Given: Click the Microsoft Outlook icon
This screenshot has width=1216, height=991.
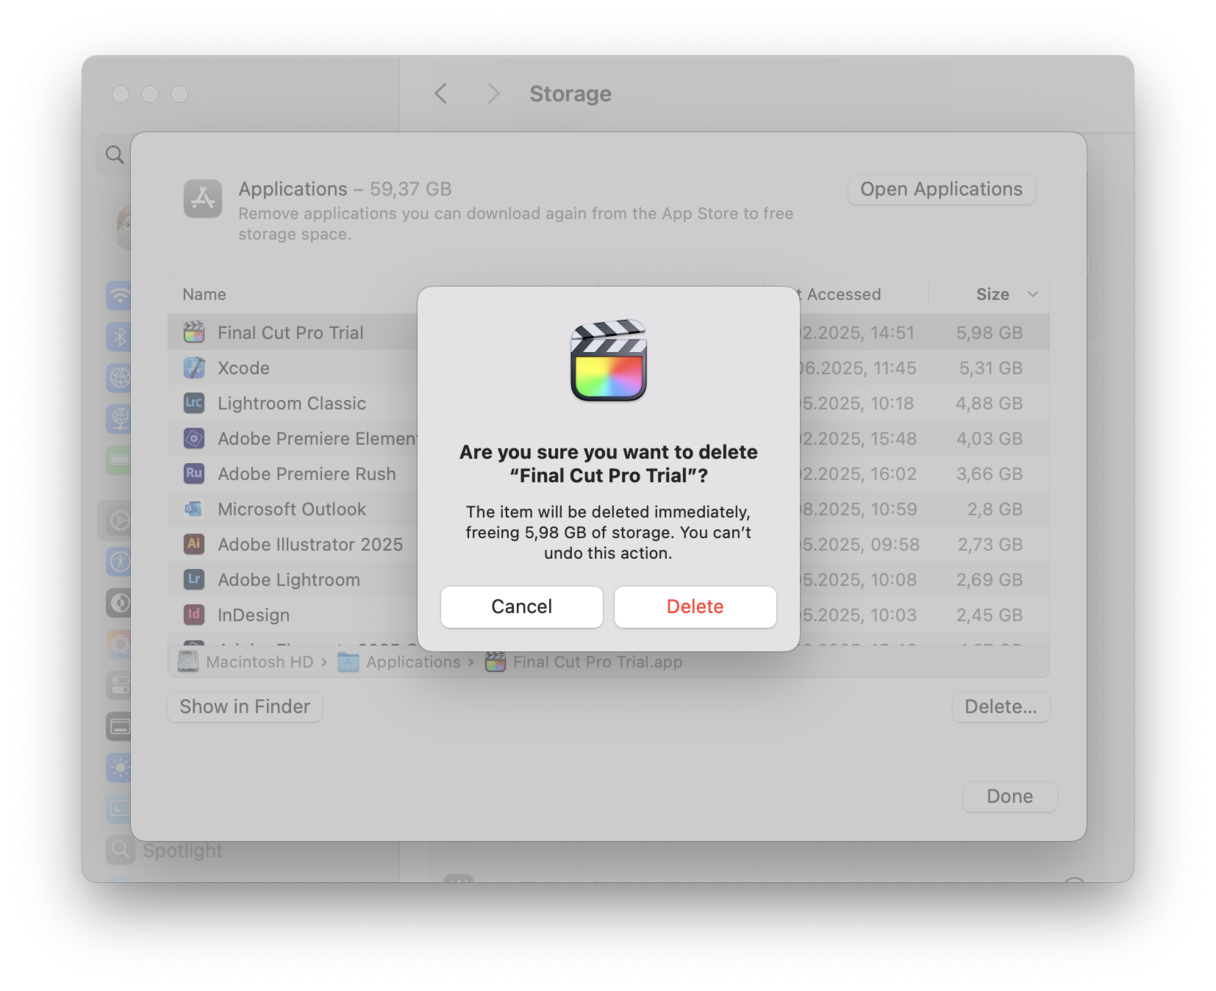Looking at the screenshot, I should pyautogui.click(x=194, y=509).
